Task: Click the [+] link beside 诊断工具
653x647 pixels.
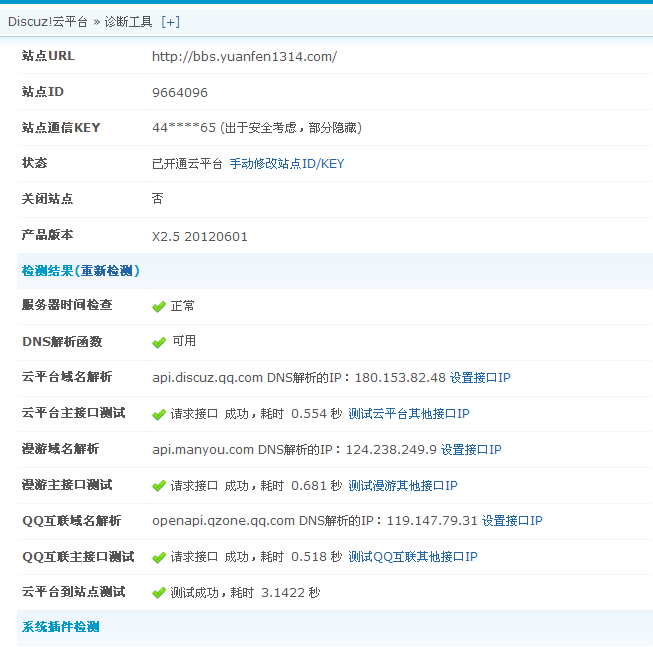Action: 170,21
